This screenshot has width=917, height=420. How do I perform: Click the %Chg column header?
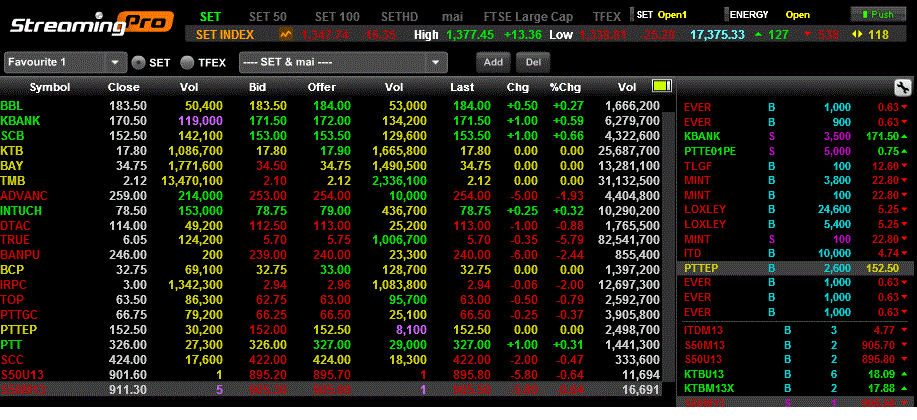point(566,87)
